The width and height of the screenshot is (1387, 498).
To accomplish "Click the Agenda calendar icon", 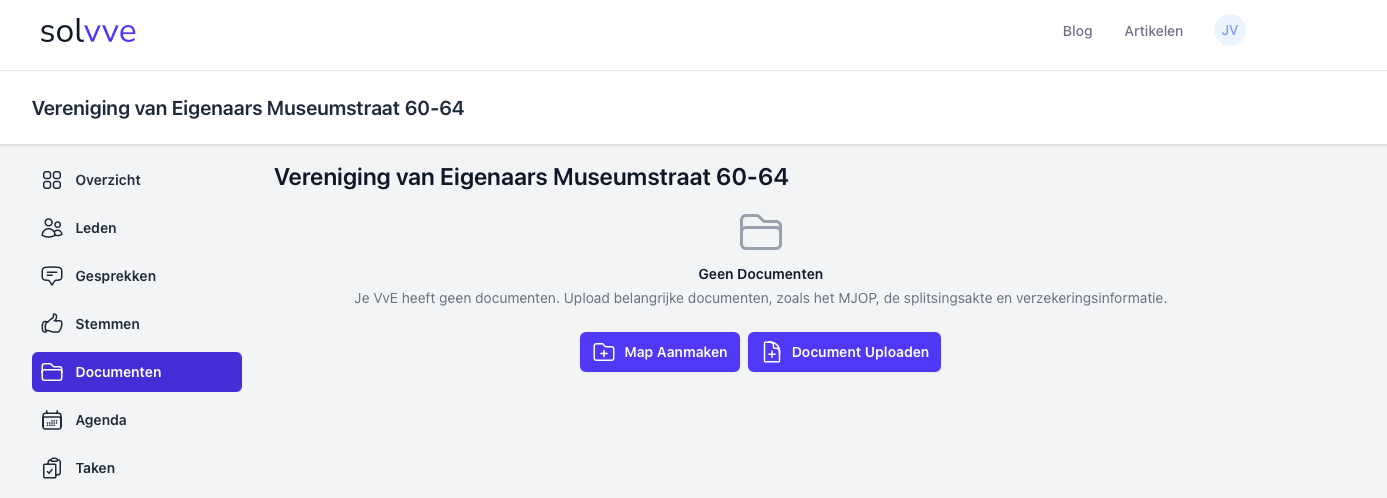I will [52, 420].
